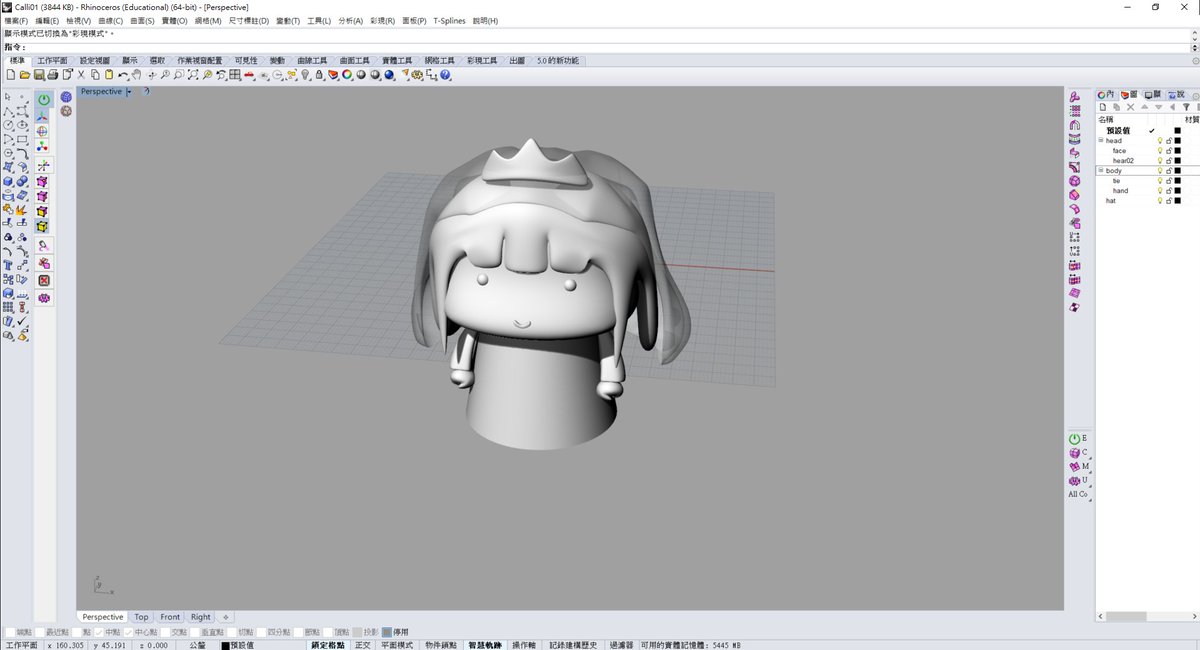
Task: Collapse the body layer tree
Action: click(1101, 171)
